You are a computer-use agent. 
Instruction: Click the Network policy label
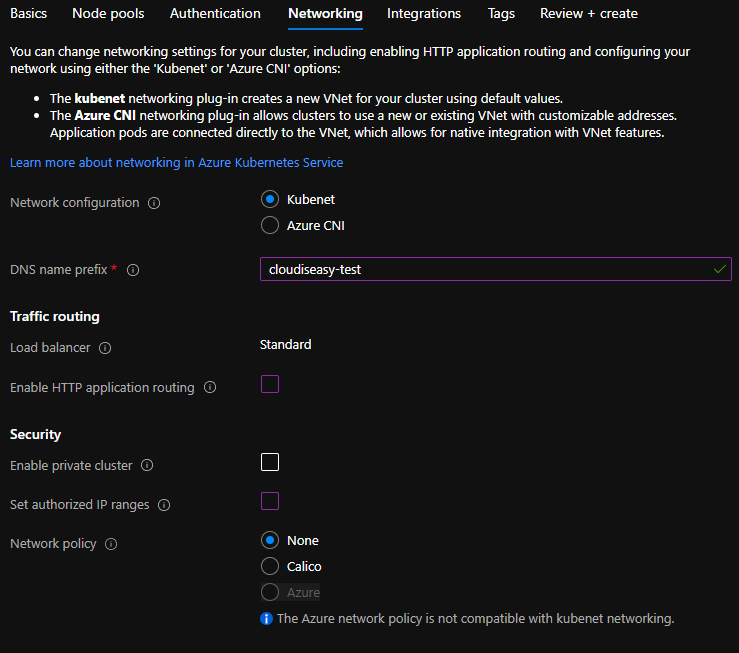tap(53, 544)
